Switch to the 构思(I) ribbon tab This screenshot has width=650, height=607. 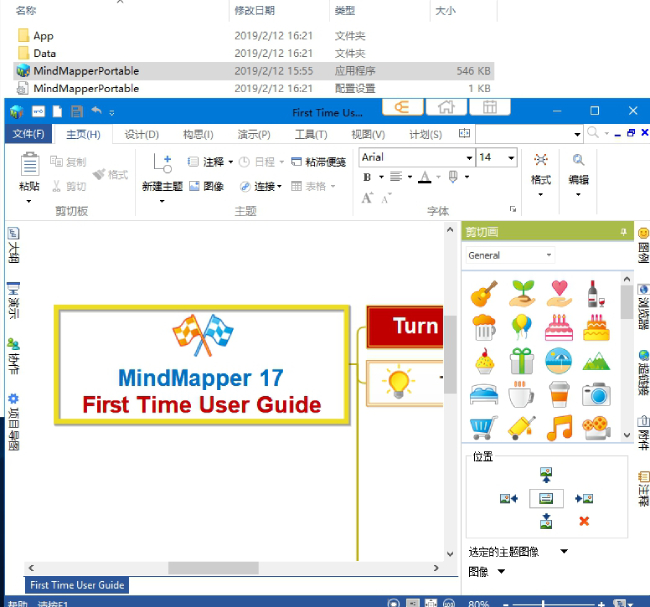pos(198,134)
